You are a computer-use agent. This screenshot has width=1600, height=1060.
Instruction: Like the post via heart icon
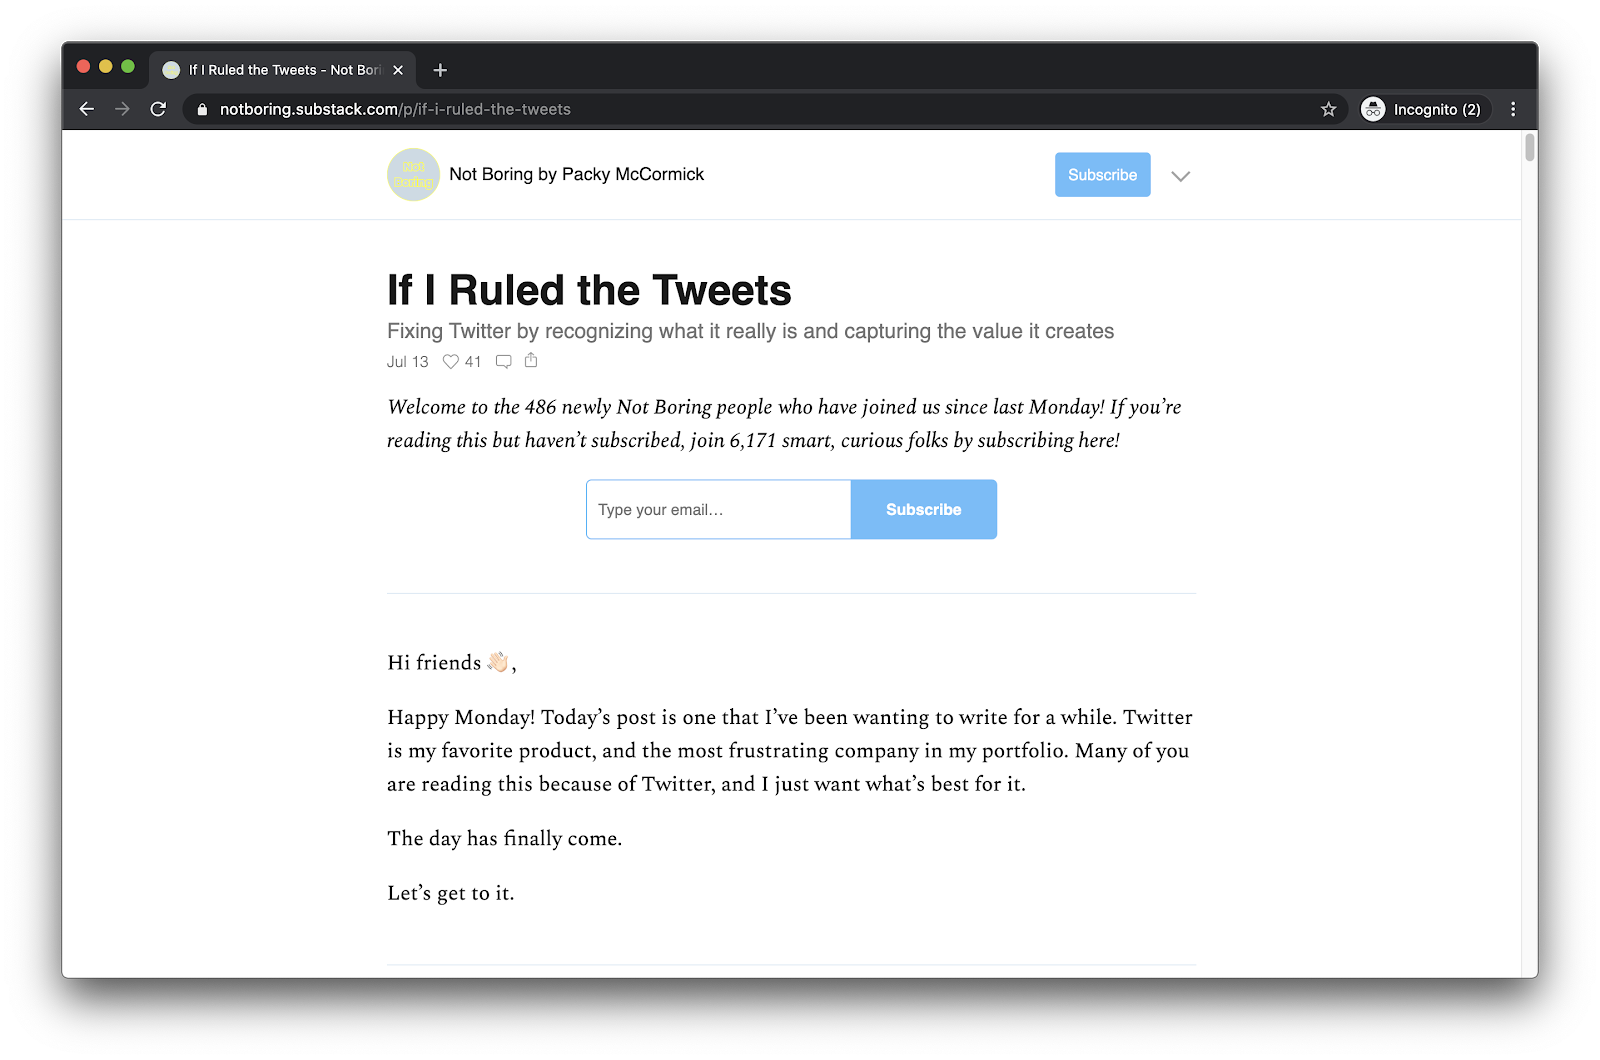451,362
